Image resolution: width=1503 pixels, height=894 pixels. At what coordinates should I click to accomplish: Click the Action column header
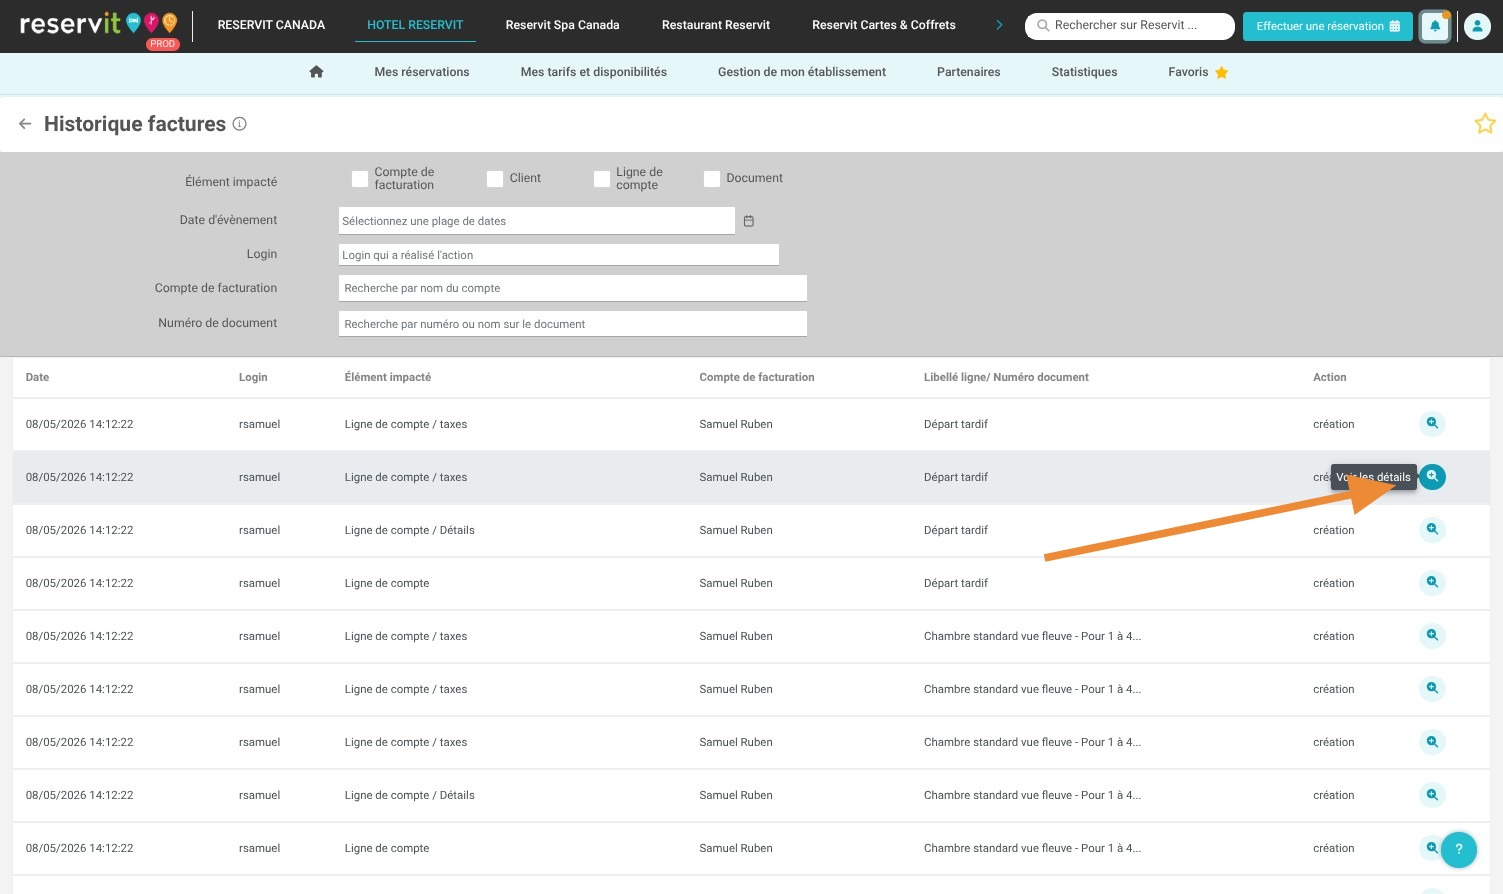1330,377
